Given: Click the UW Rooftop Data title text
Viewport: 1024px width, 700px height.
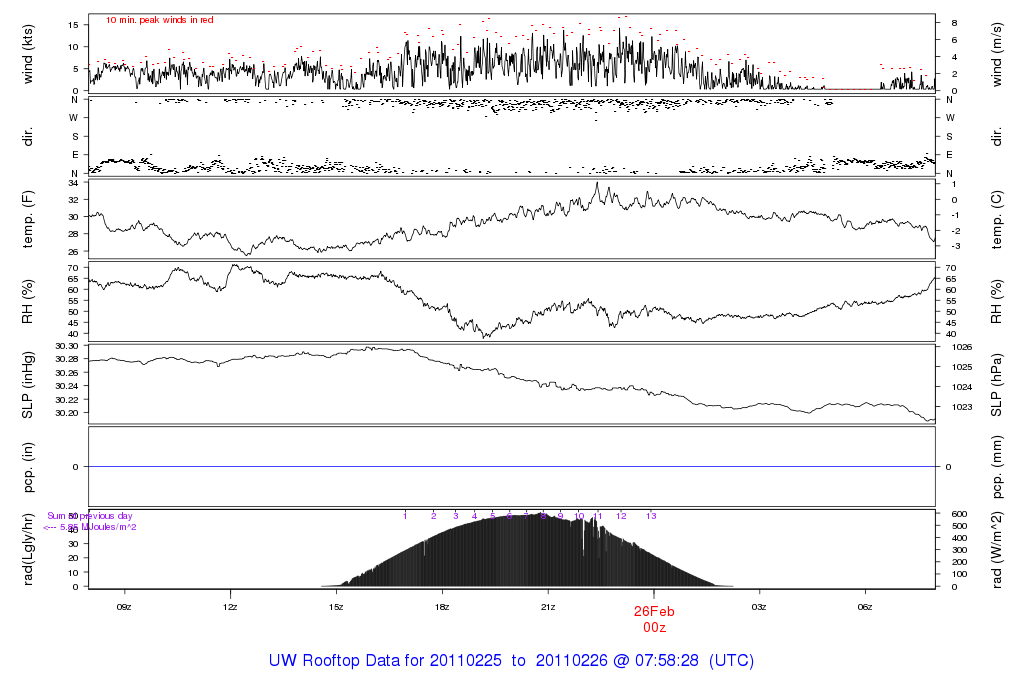Looking at the screenshot, I should point(511,661).
